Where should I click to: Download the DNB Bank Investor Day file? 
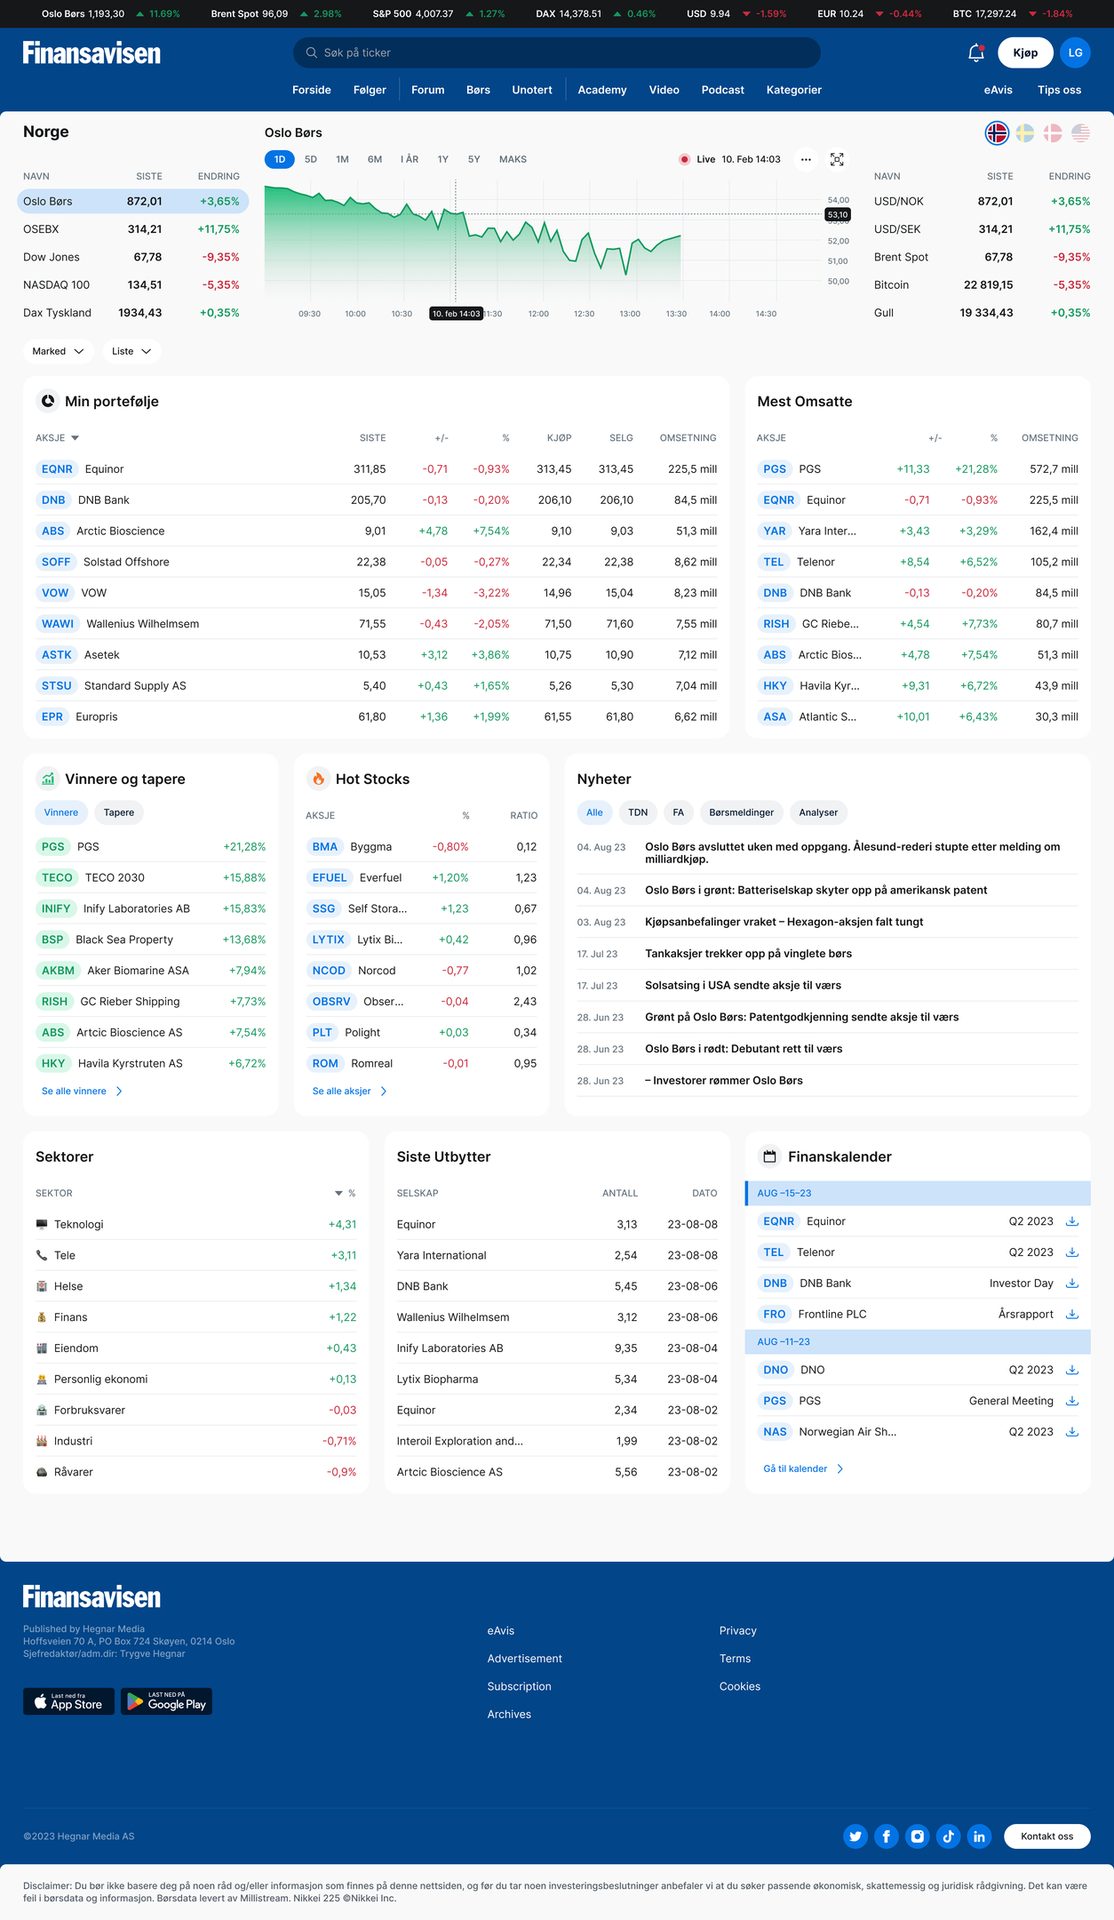point(1072,1283)
